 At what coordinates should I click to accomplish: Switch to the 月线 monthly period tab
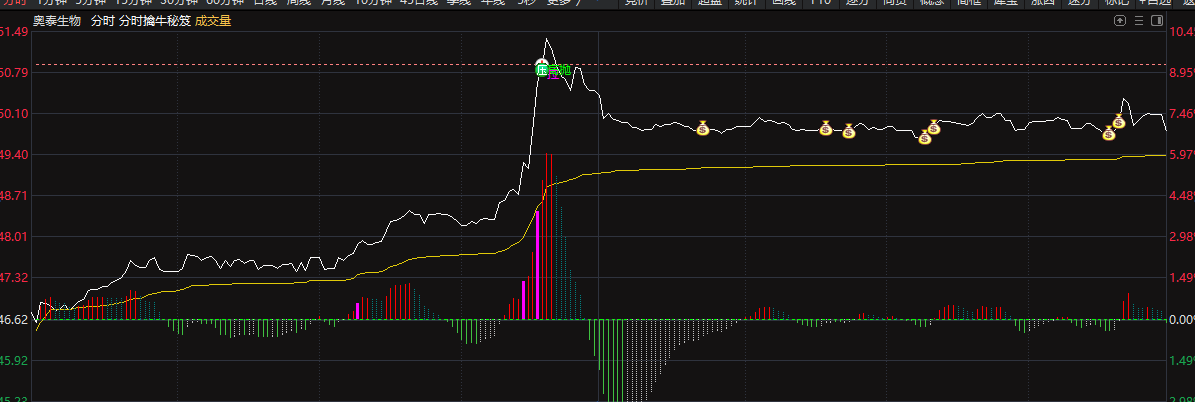pos(332,2)
